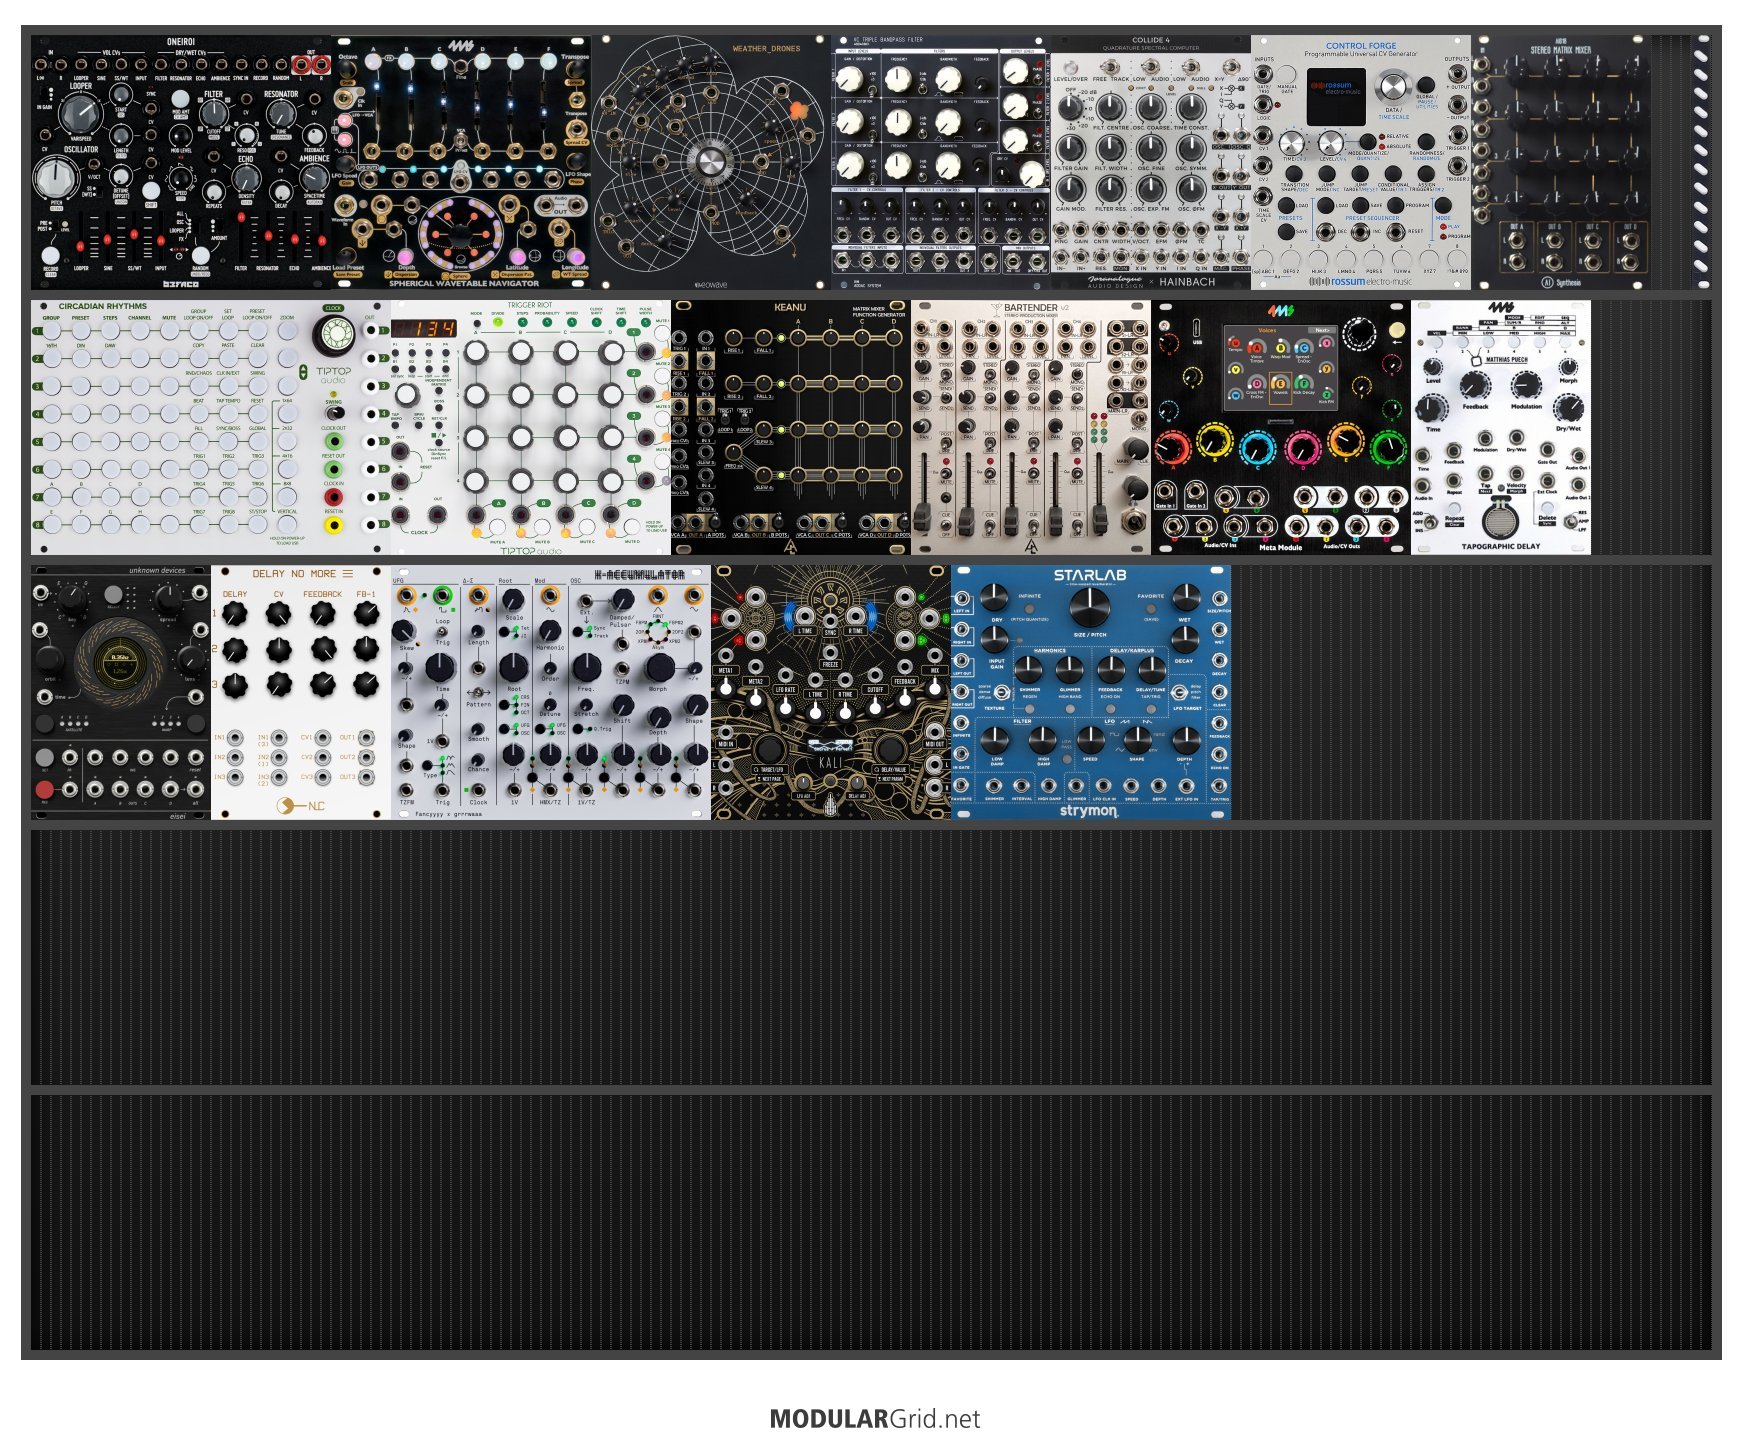Click the tap sensor pad on Tapographic Delay
1752x1440 pixels.
pyautogui.click(x=1500, y=519)
